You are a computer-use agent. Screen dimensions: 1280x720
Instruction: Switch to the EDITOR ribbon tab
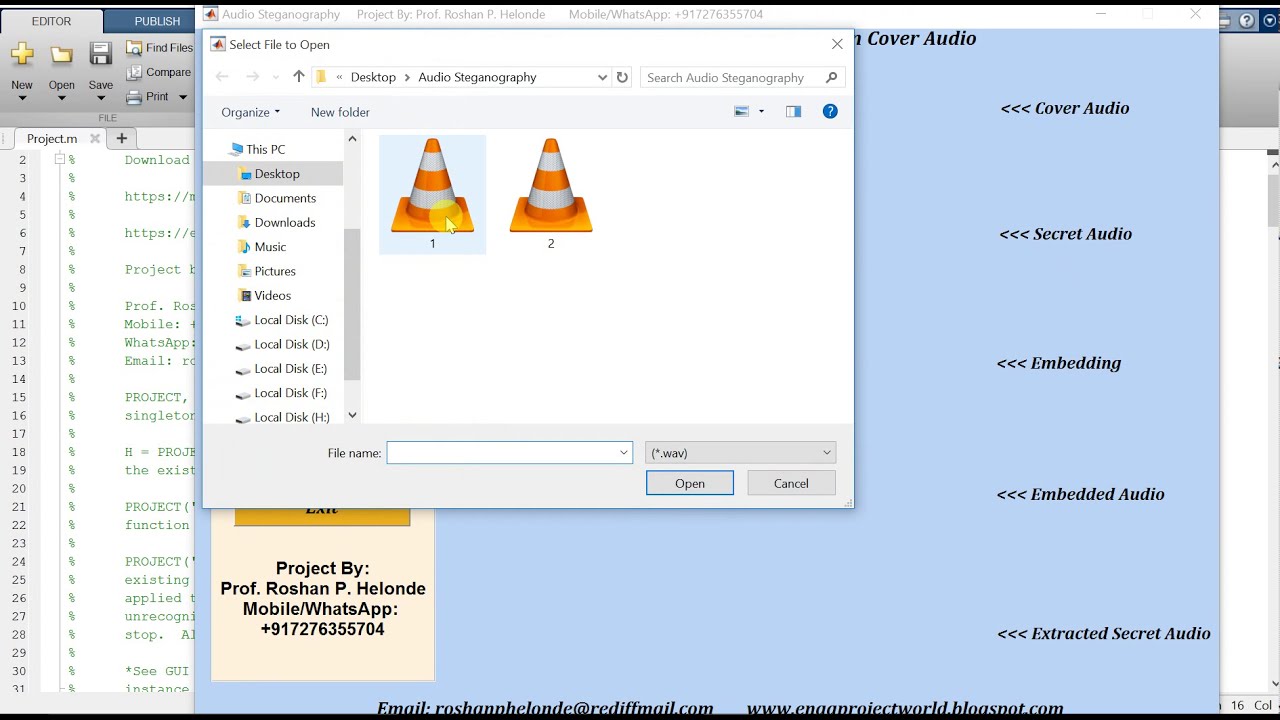click(x=51, y=21)
